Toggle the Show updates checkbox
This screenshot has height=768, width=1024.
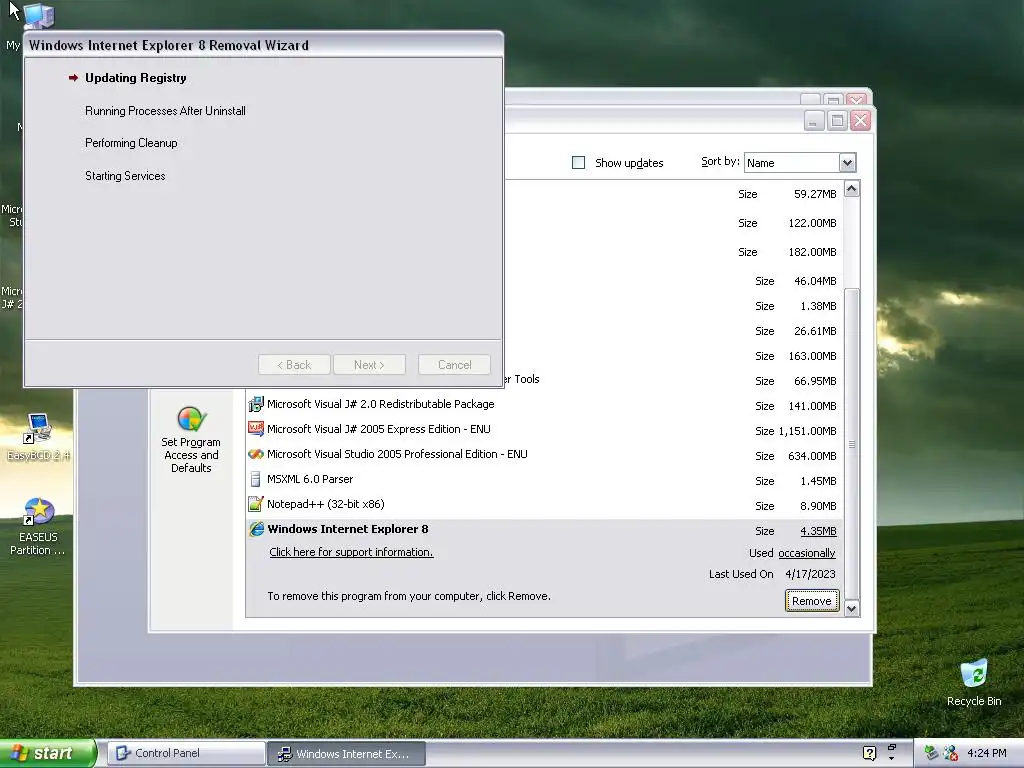[578, 163]
